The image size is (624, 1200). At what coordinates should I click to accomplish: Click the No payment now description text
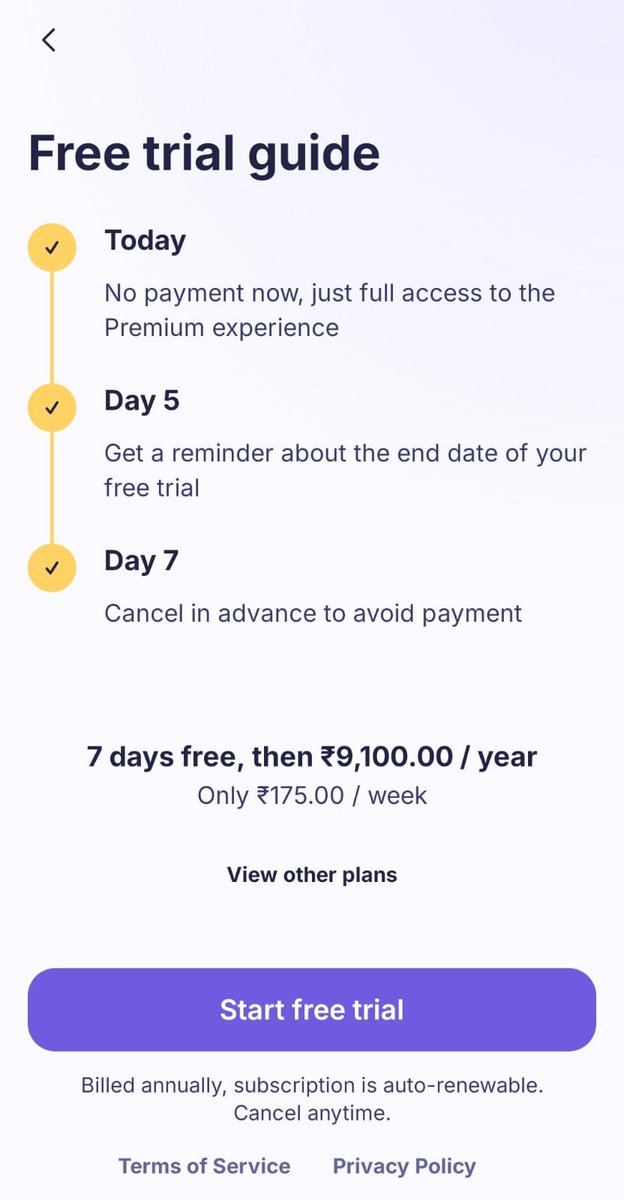click(x=329, y=310)
